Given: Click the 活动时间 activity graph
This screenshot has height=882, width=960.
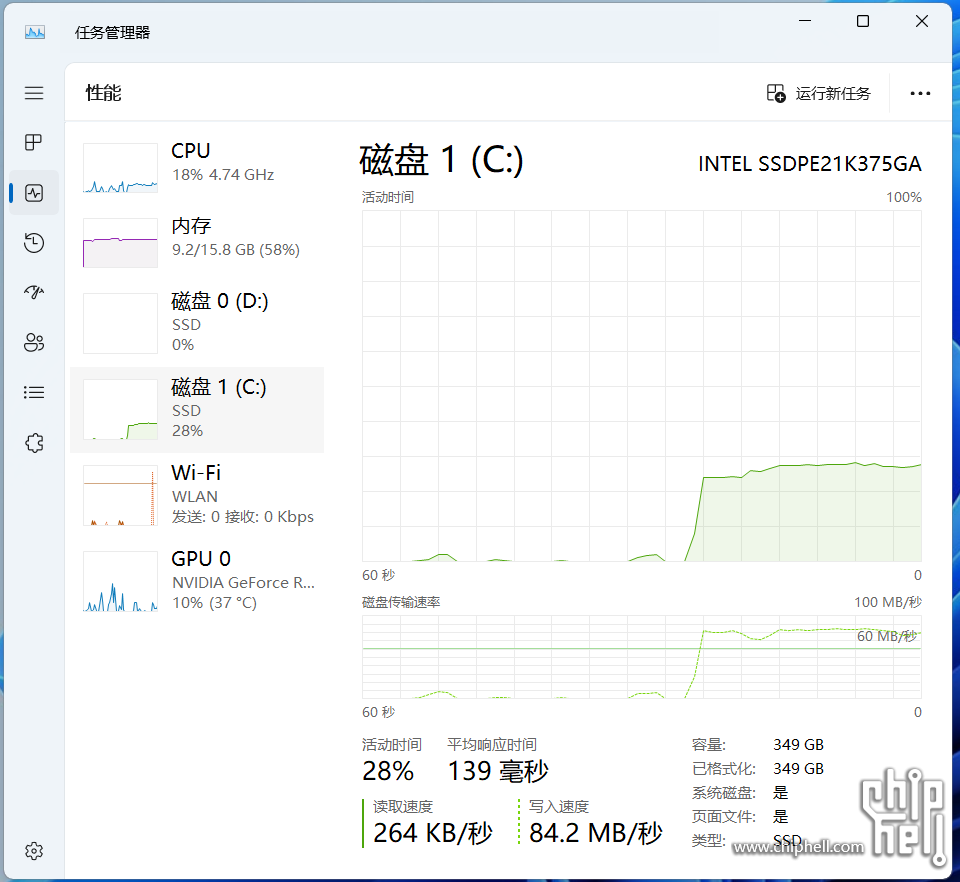Looking at the screenshot, I should [642, 386].
